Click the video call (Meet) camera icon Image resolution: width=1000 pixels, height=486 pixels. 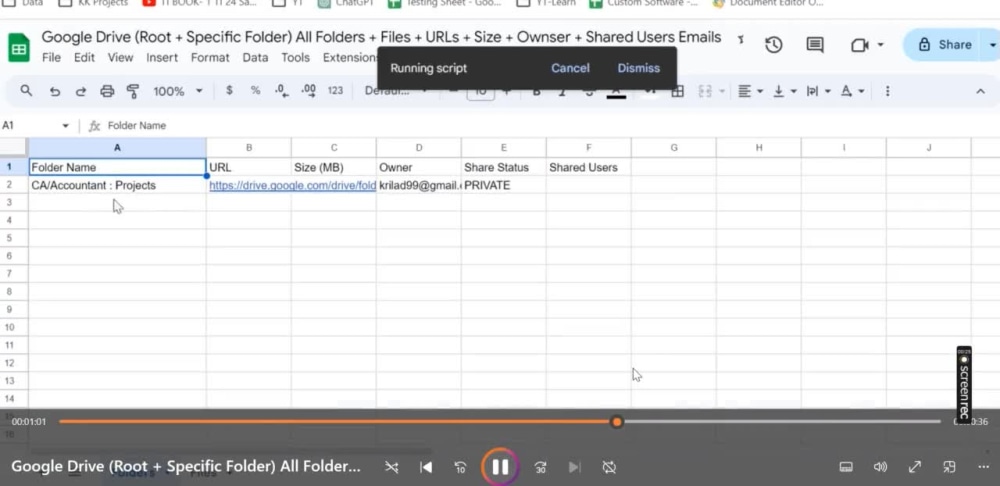click(x=860, y=45)
